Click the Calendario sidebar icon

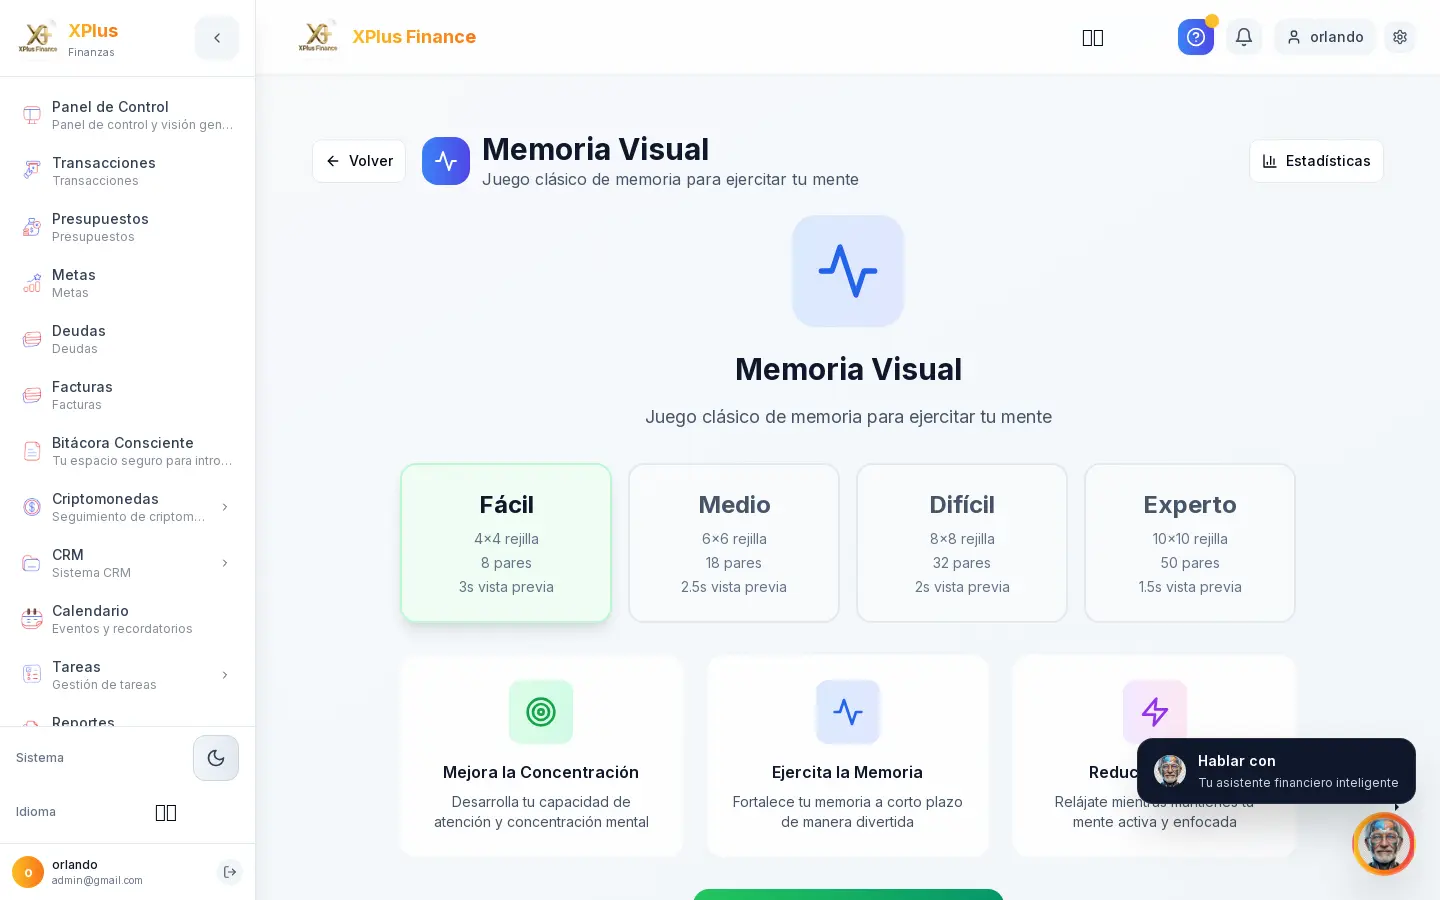tap(32, 619)
